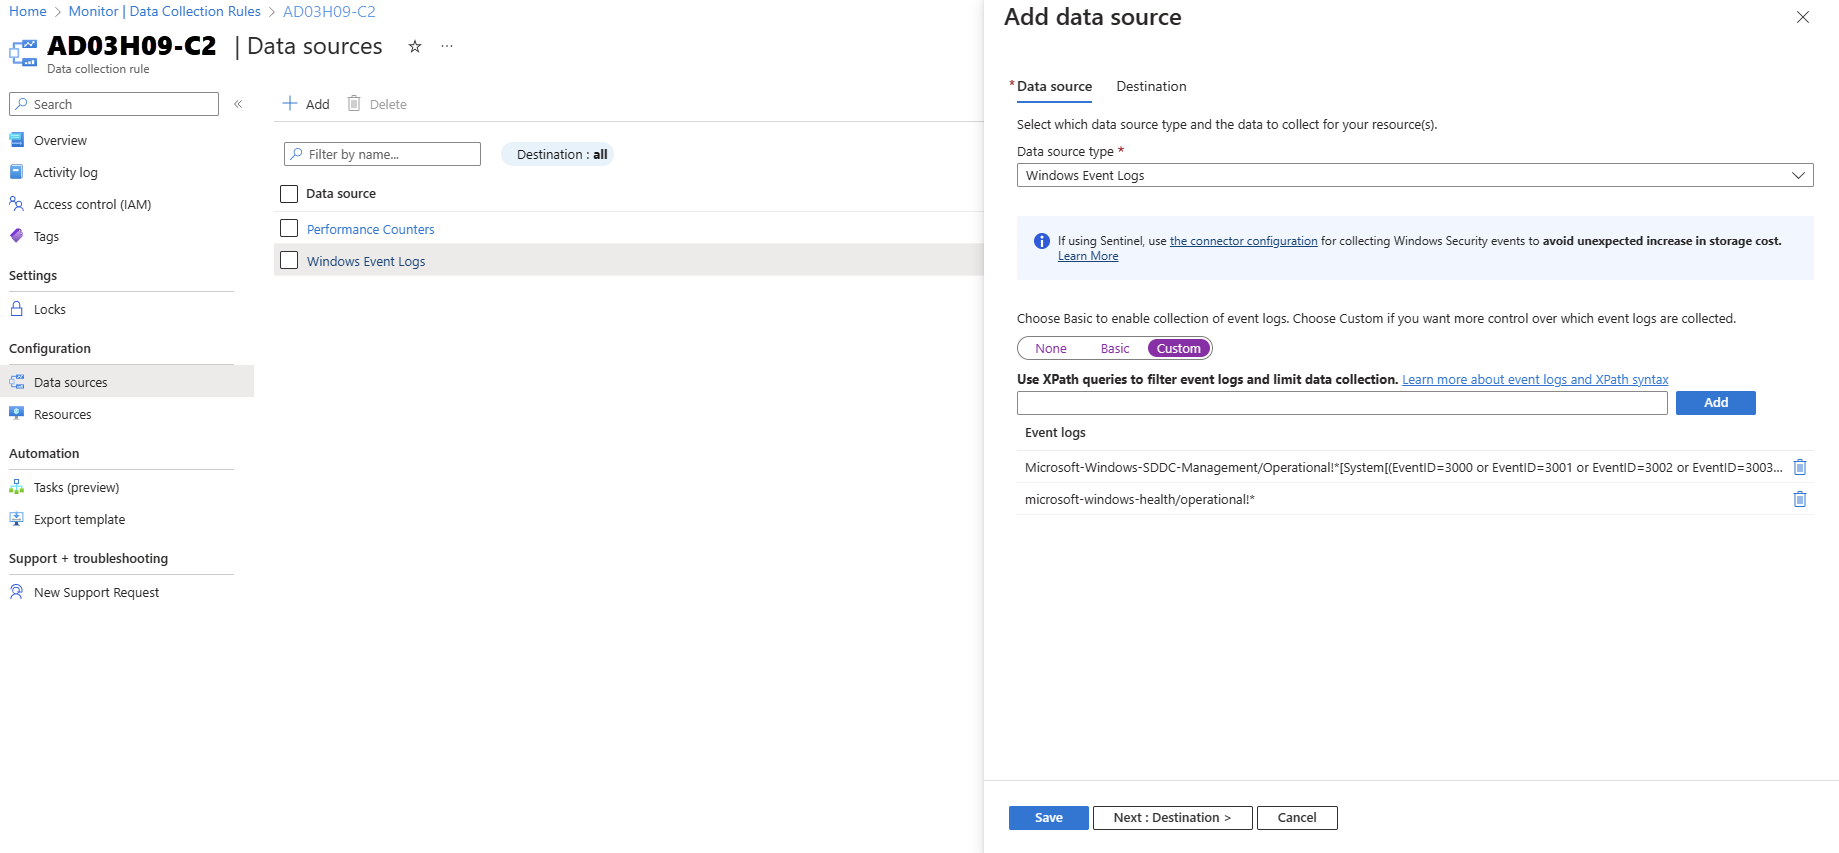
Task: Click the Filter by name field
Action: pos(382,154)
